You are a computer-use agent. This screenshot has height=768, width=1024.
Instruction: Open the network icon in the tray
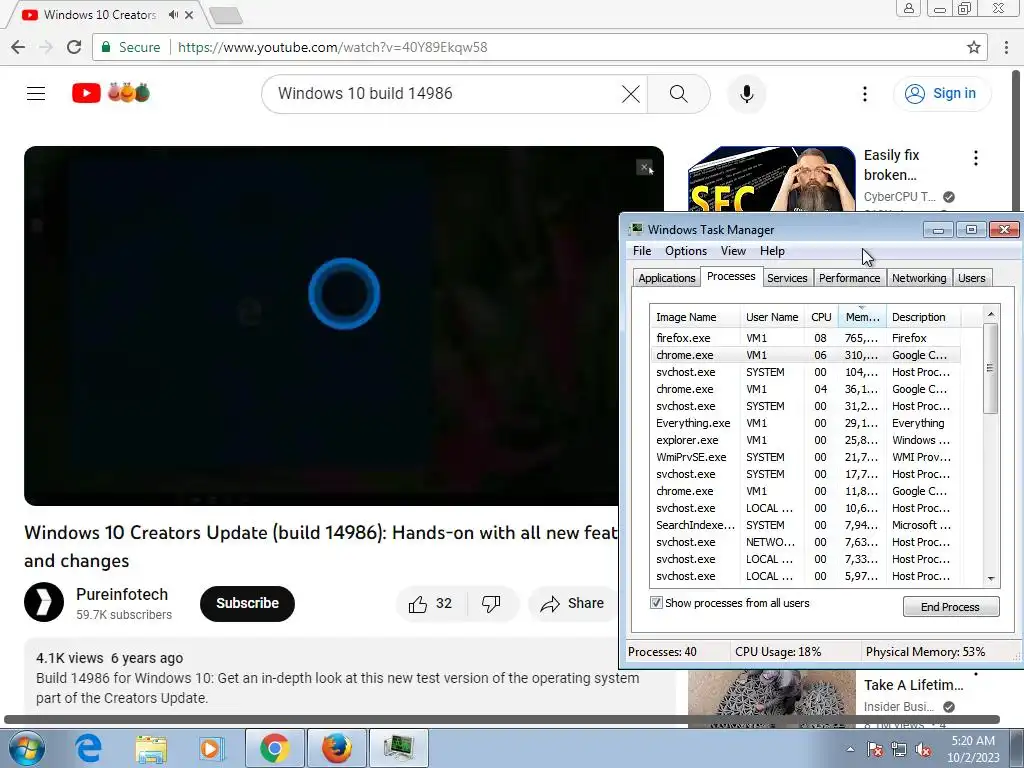[899, 749]
